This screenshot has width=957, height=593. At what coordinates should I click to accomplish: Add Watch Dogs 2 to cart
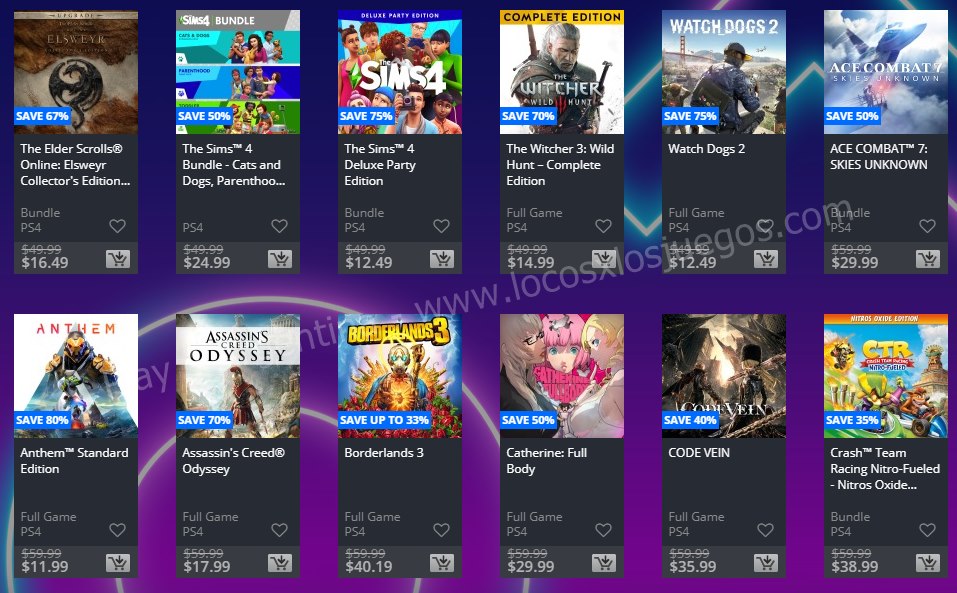765,259
